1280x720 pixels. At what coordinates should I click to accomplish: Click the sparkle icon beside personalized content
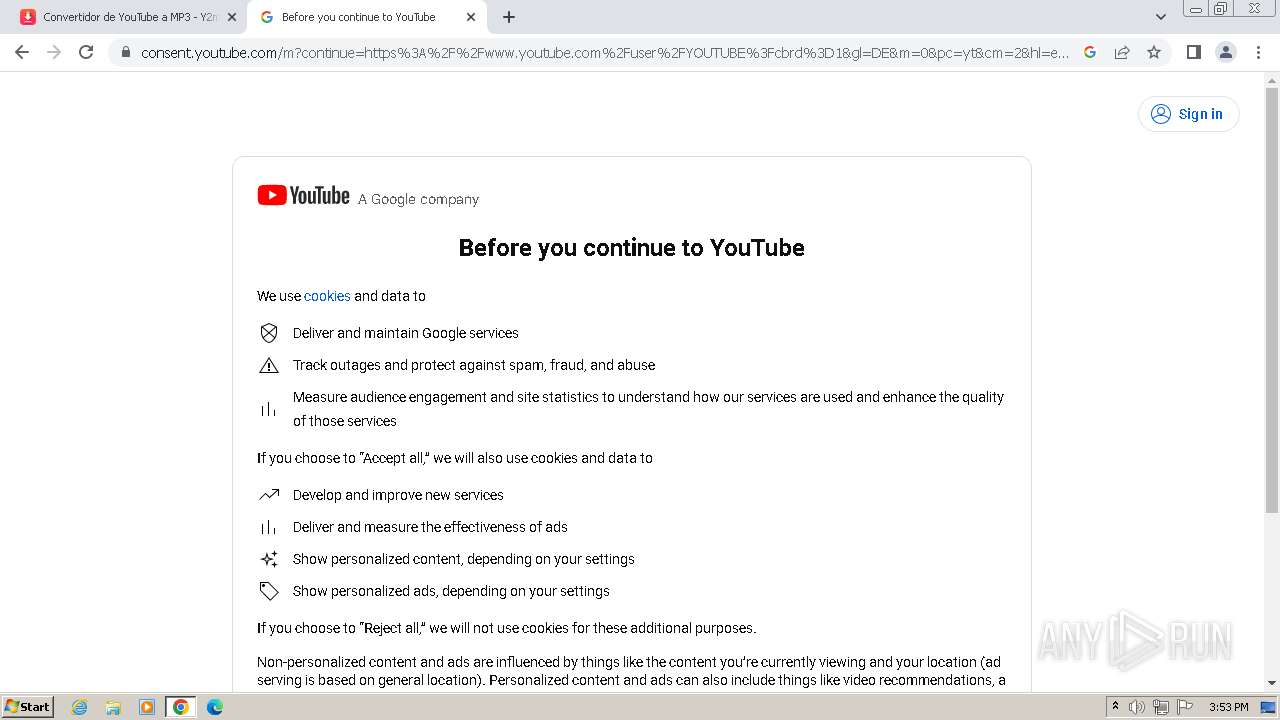click(269, 559)
